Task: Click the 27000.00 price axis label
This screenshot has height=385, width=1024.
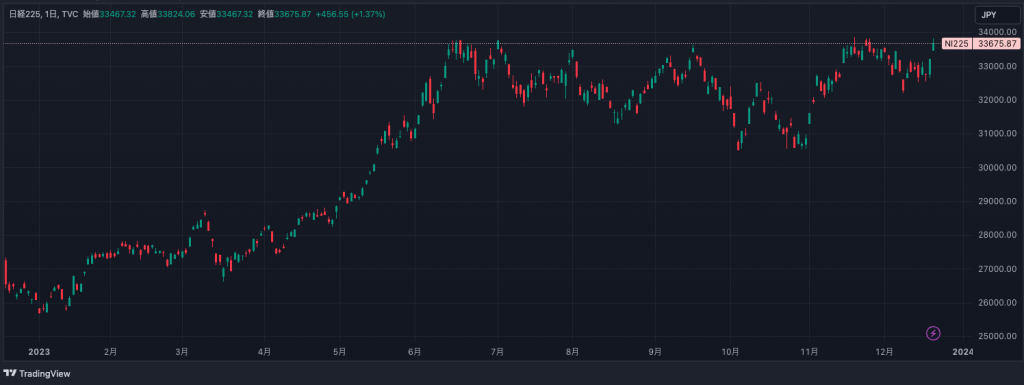Action: [x=997, y=269]
